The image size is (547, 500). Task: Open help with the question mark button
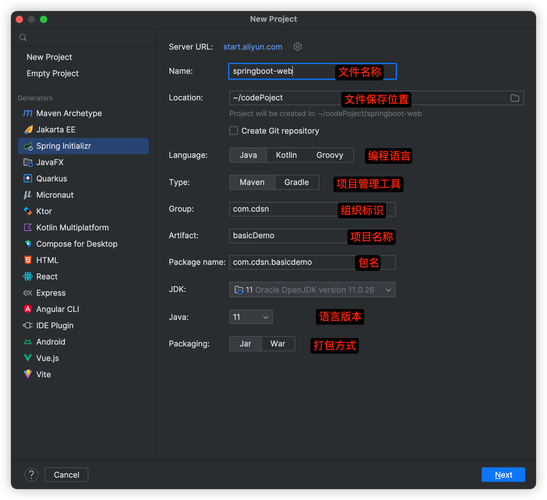(31, 475)
